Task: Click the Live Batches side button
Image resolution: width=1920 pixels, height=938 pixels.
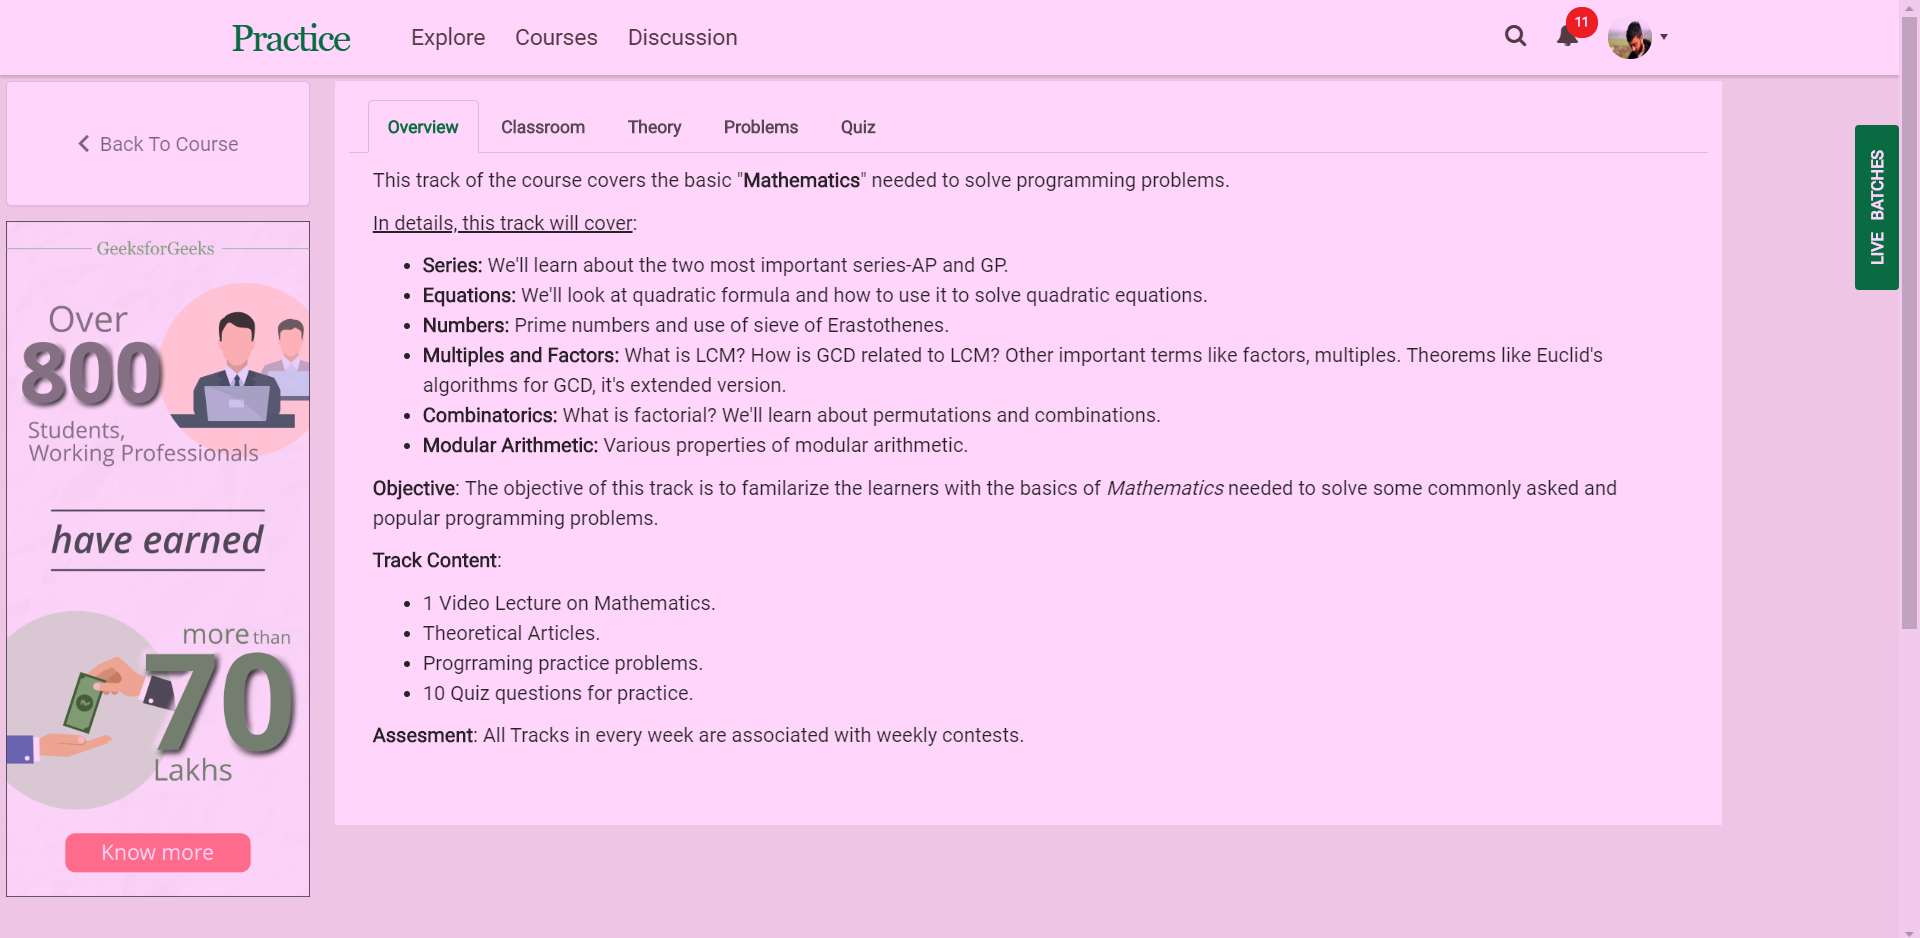Action: [1877, 207]
